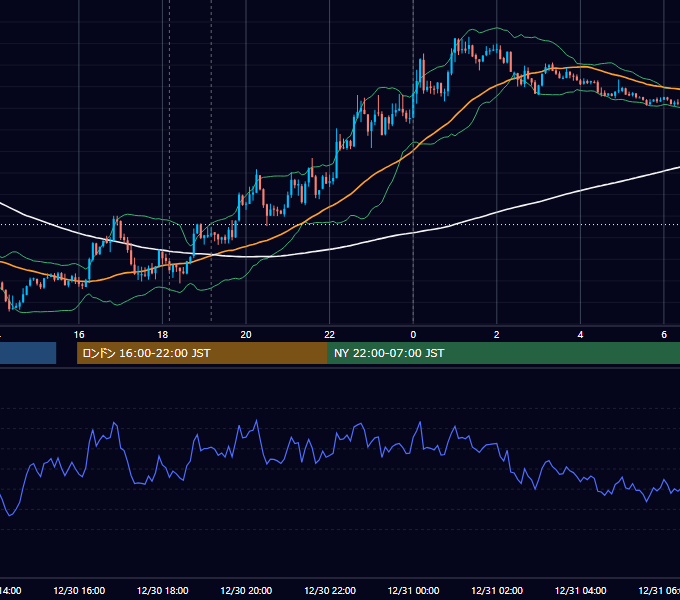Click the "4" hour label on price chart axis
Image resolution: width=680 pixels, height=600 pixels.
580,334
